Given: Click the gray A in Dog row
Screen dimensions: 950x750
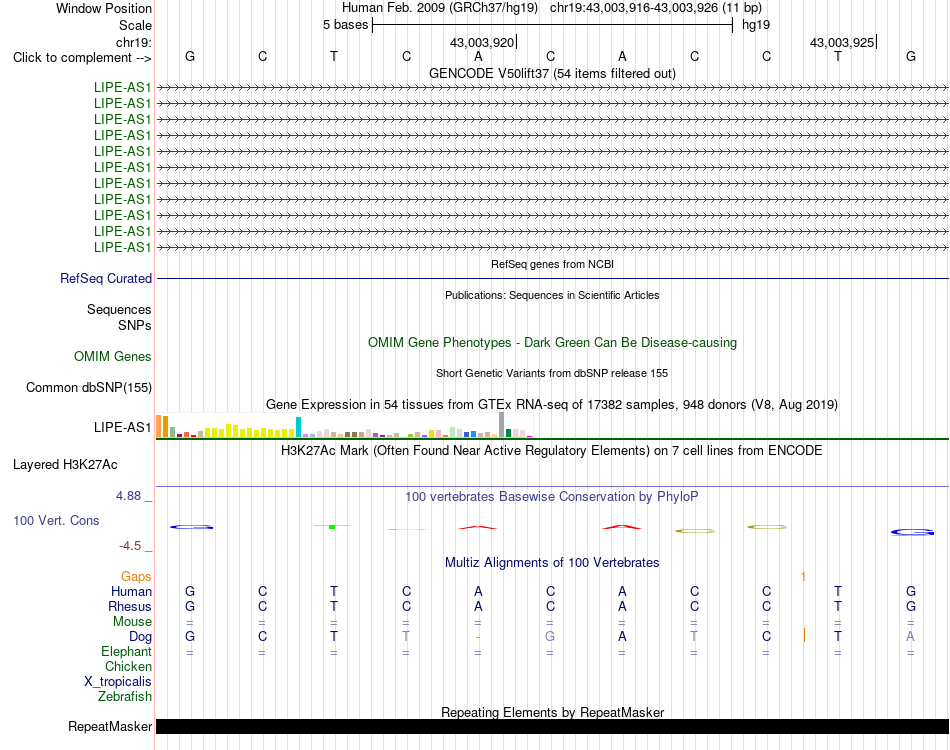Looking at the screenshot, I should point(910,637).
